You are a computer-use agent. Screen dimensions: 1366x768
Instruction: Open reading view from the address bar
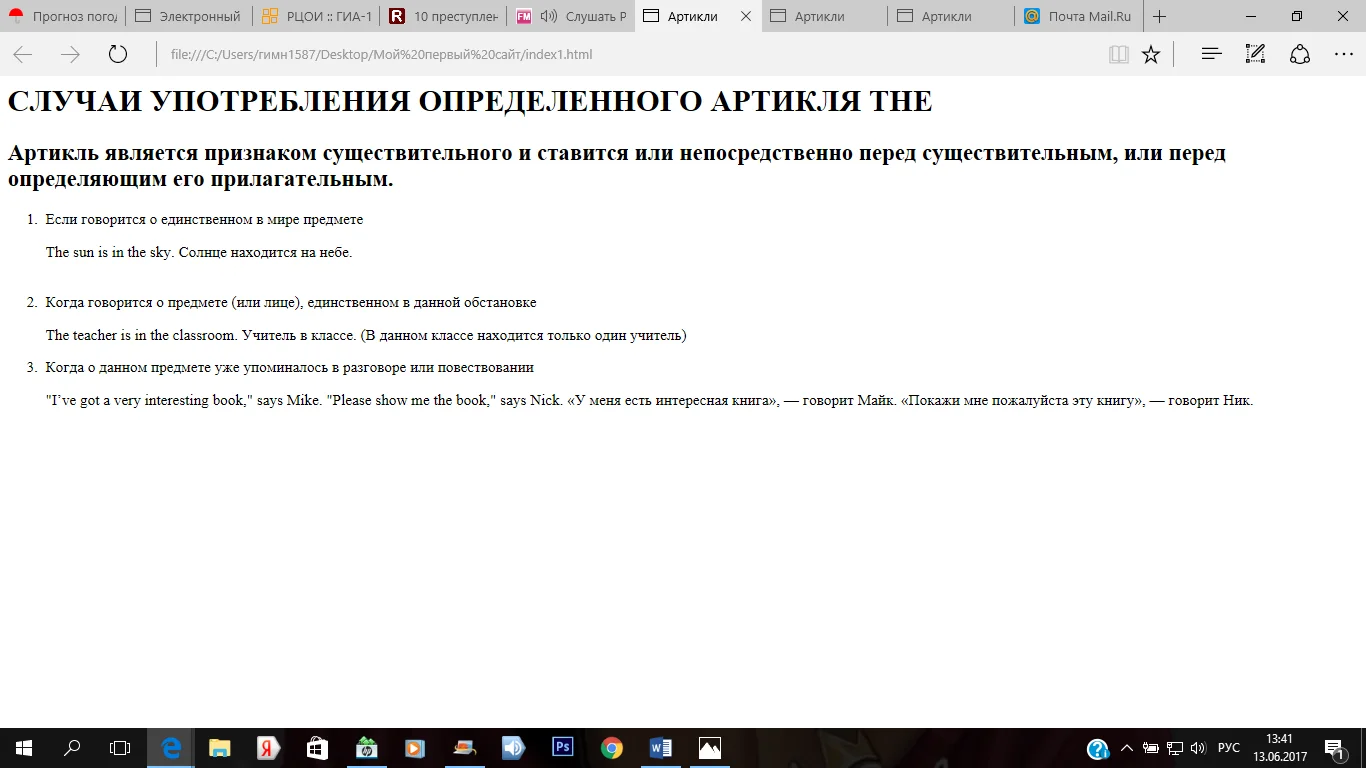[x=1119, y=54]
